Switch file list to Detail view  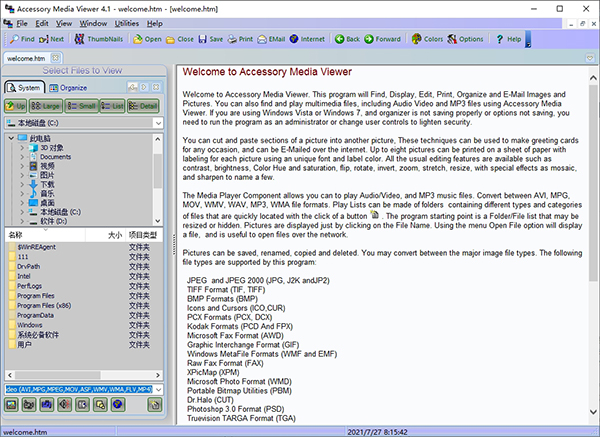coord(143,106)
